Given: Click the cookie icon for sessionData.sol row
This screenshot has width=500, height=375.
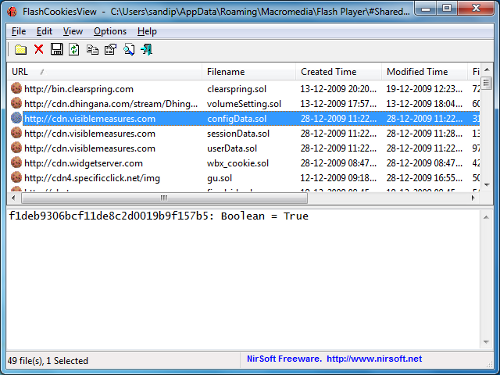Looking at the screenshot, I should tap(16, 133).
